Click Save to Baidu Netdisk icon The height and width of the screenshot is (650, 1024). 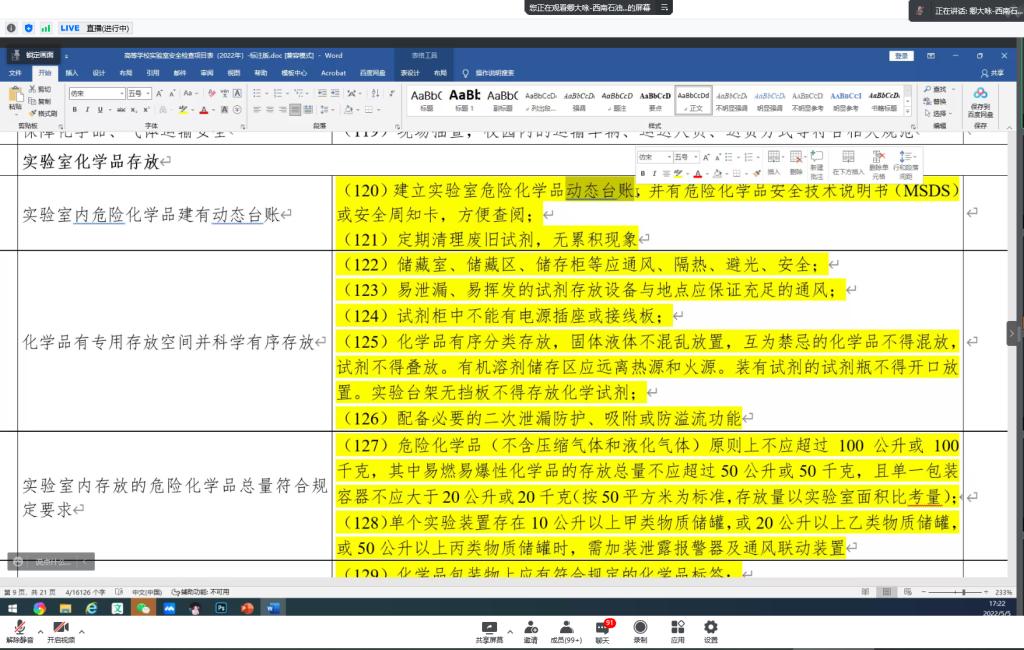(980, 97)
